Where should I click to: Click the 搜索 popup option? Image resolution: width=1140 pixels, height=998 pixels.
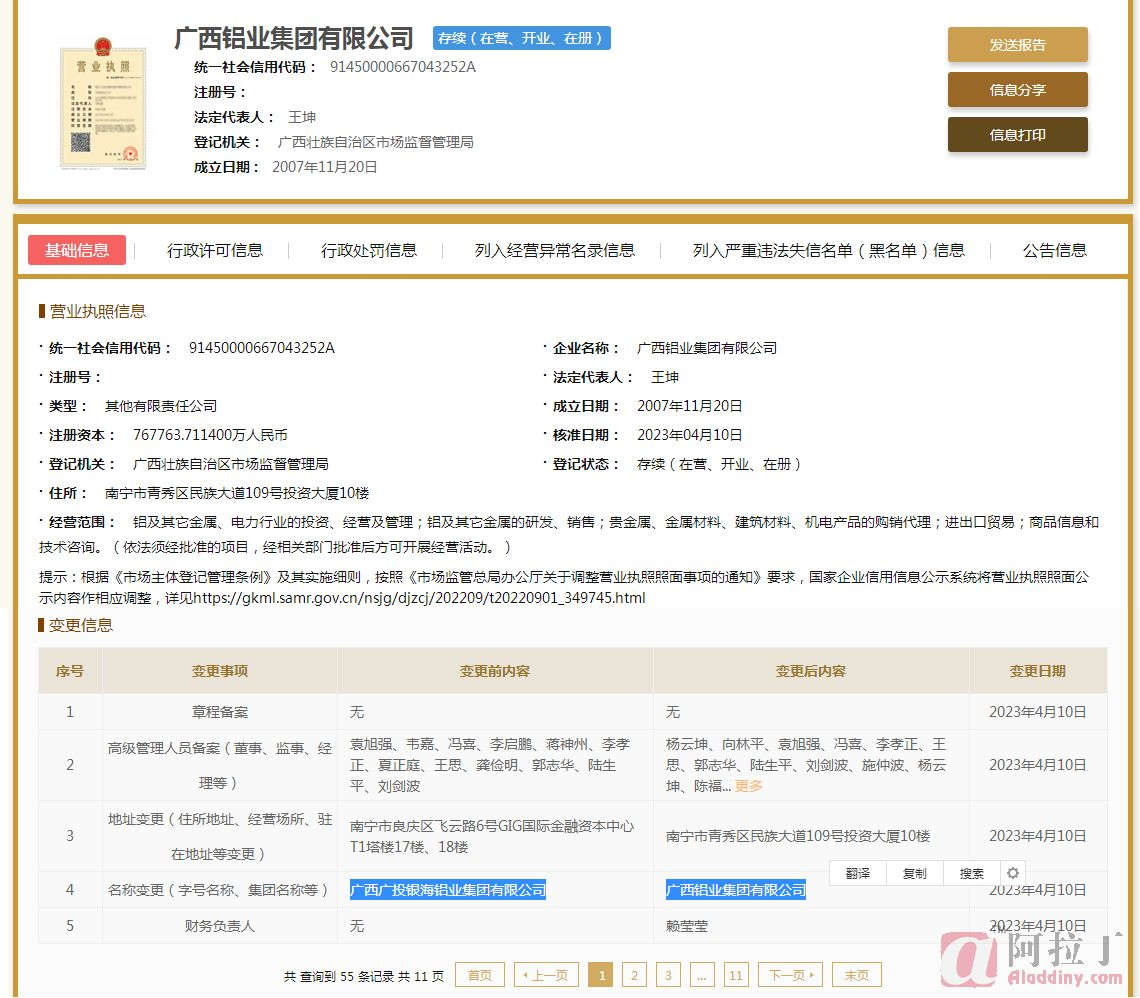tap(971, 874)
